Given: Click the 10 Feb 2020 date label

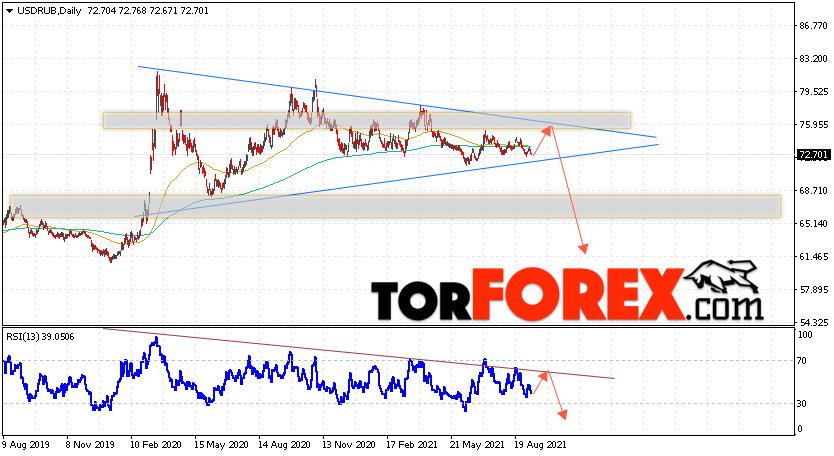Looking at the screenshot, I should (156, 444).
